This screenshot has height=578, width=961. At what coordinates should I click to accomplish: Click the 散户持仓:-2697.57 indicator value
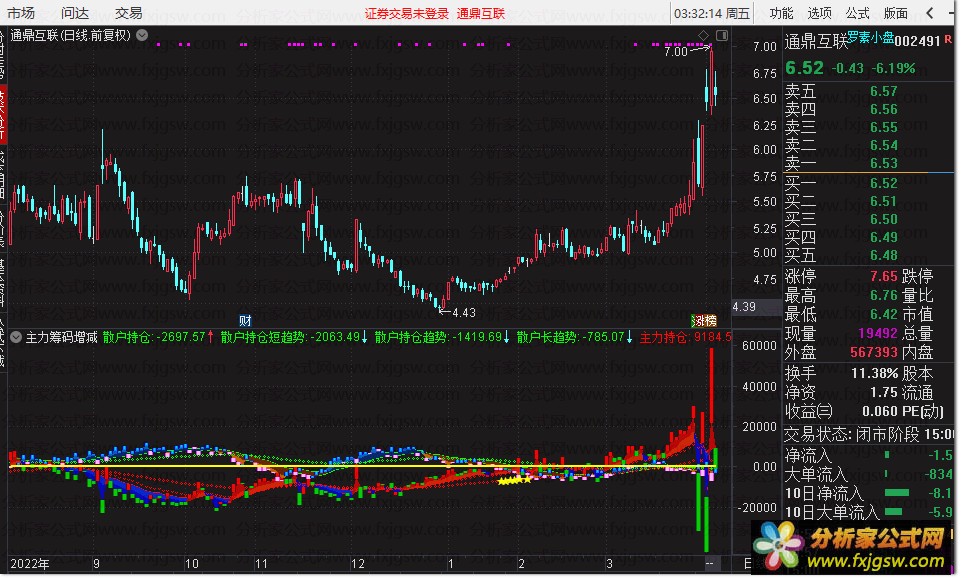[x=158, y=337]
